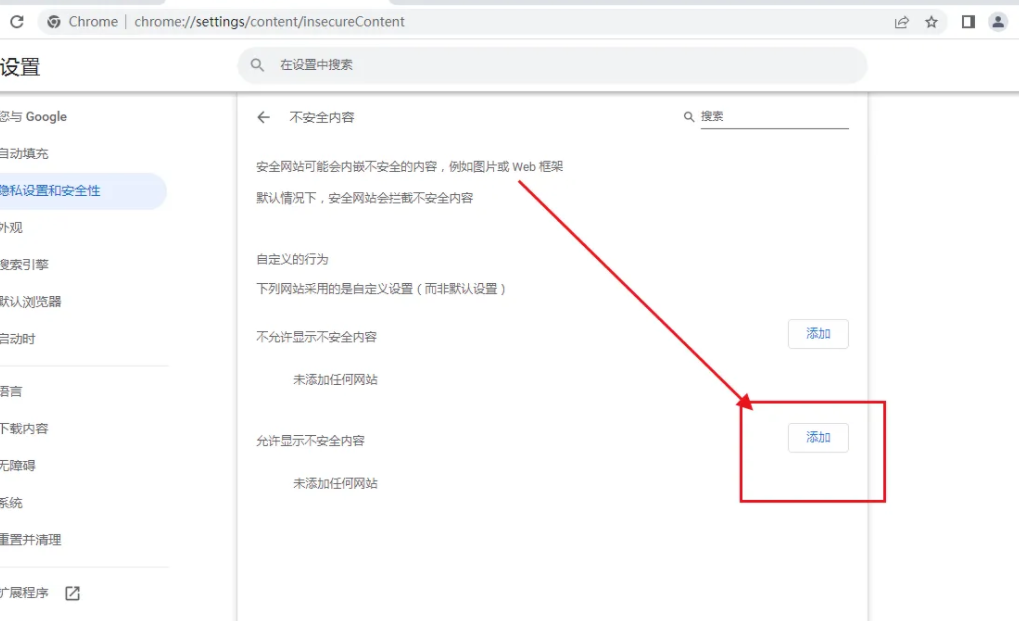Open 您与 Google settings section
This screenshot has width=1019, height=621.
click(34, 117)
